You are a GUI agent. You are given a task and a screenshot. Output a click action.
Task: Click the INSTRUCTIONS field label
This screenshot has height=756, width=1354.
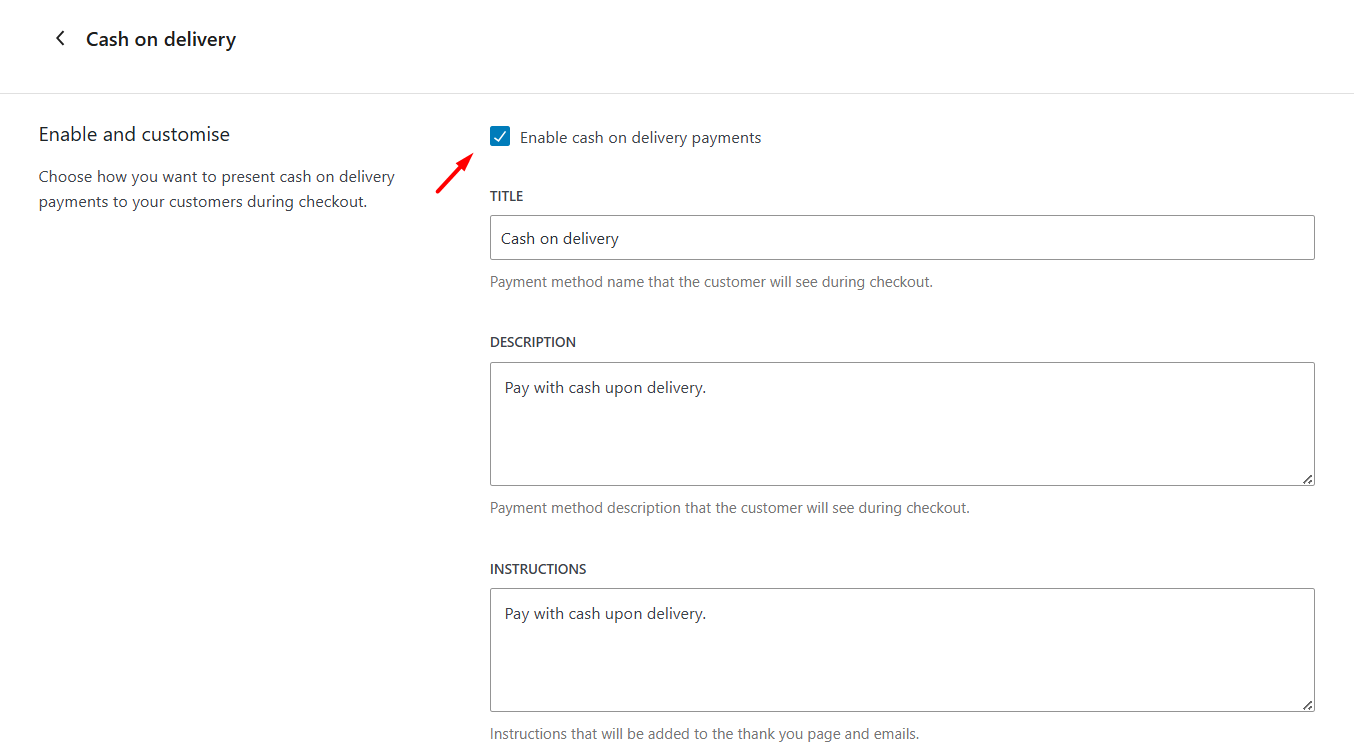pyautogui.click(x=538, y=569)
